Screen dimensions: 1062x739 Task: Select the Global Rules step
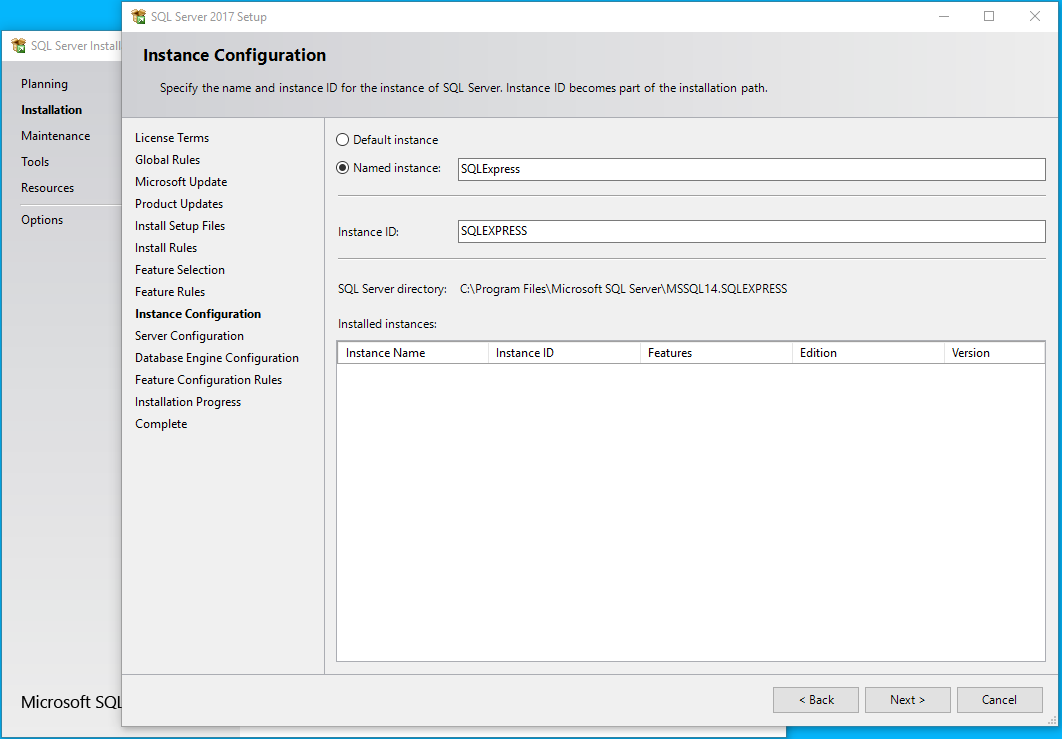pyautogui.click(x=167, y=160)
